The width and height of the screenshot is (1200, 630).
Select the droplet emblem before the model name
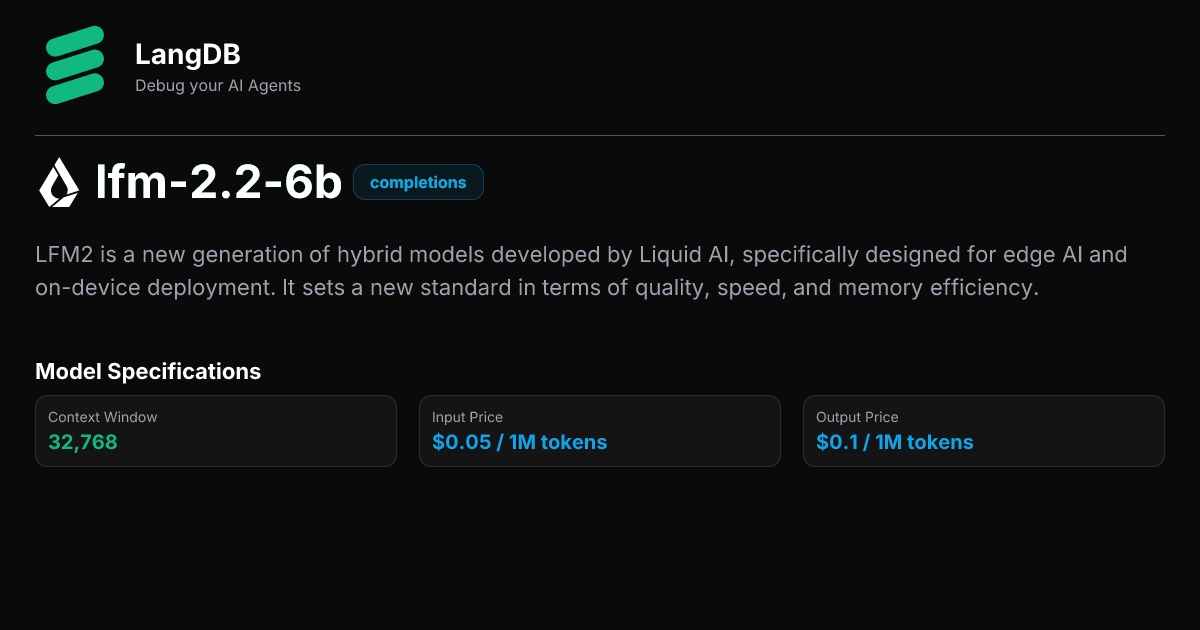click(58, 183)
